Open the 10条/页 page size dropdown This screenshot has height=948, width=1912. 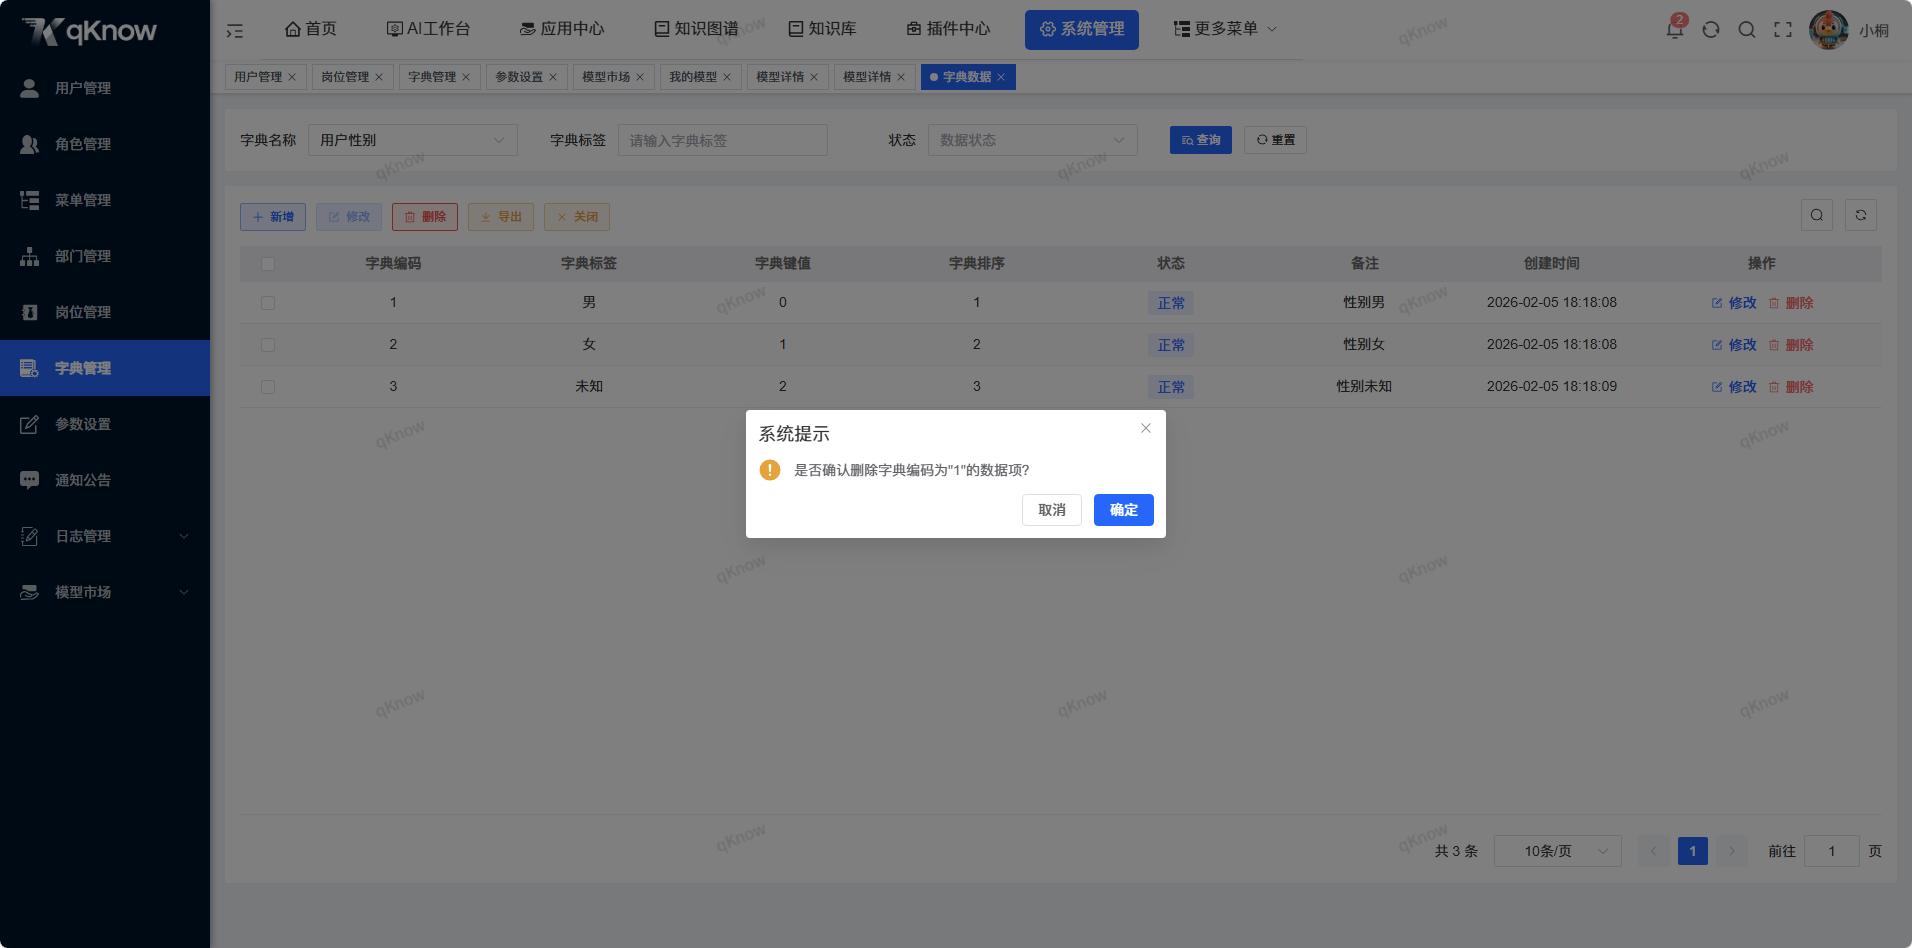[x=1558, y=851]
